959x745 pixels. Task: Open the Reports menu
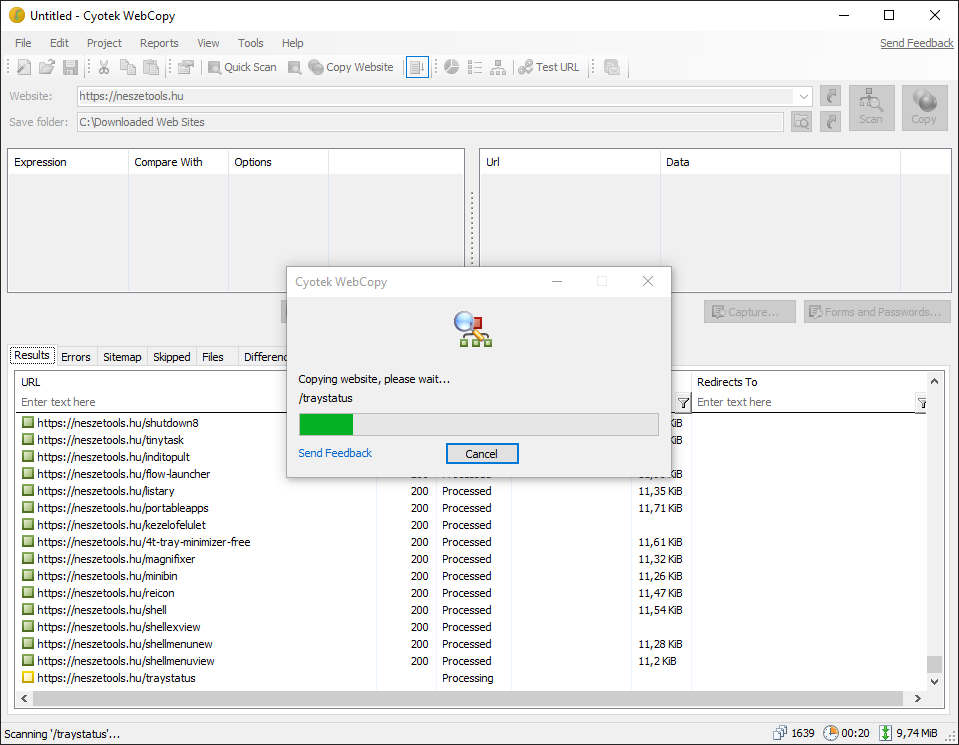click(x=159, y=43)
